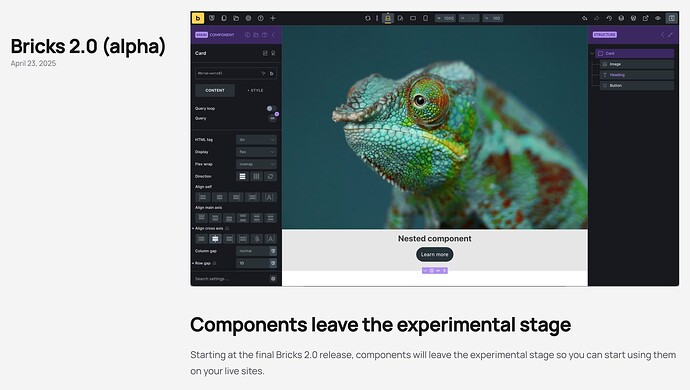Viewport: 690px width, 390px height.
Task: Select the horizontal Direction option
Action: tap(256, 176)
